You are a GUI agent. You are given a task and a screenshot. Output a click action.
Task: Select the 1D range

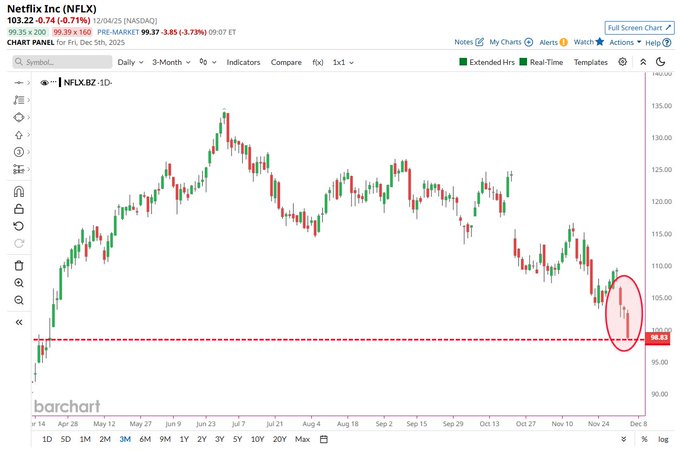pos(47,439)
